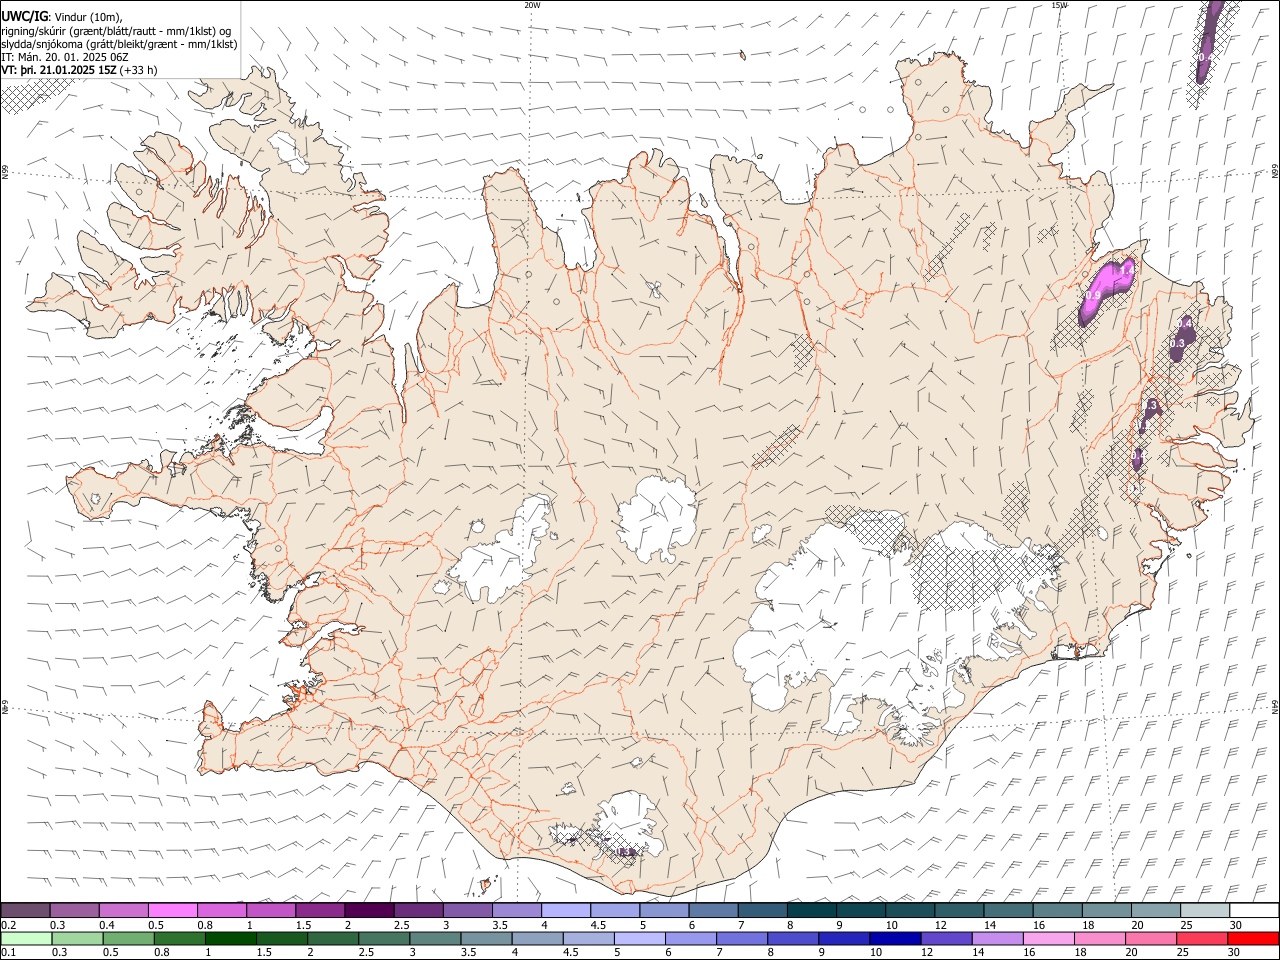Select the bright red 30 rain legend swatch

tap(1254, 939)
